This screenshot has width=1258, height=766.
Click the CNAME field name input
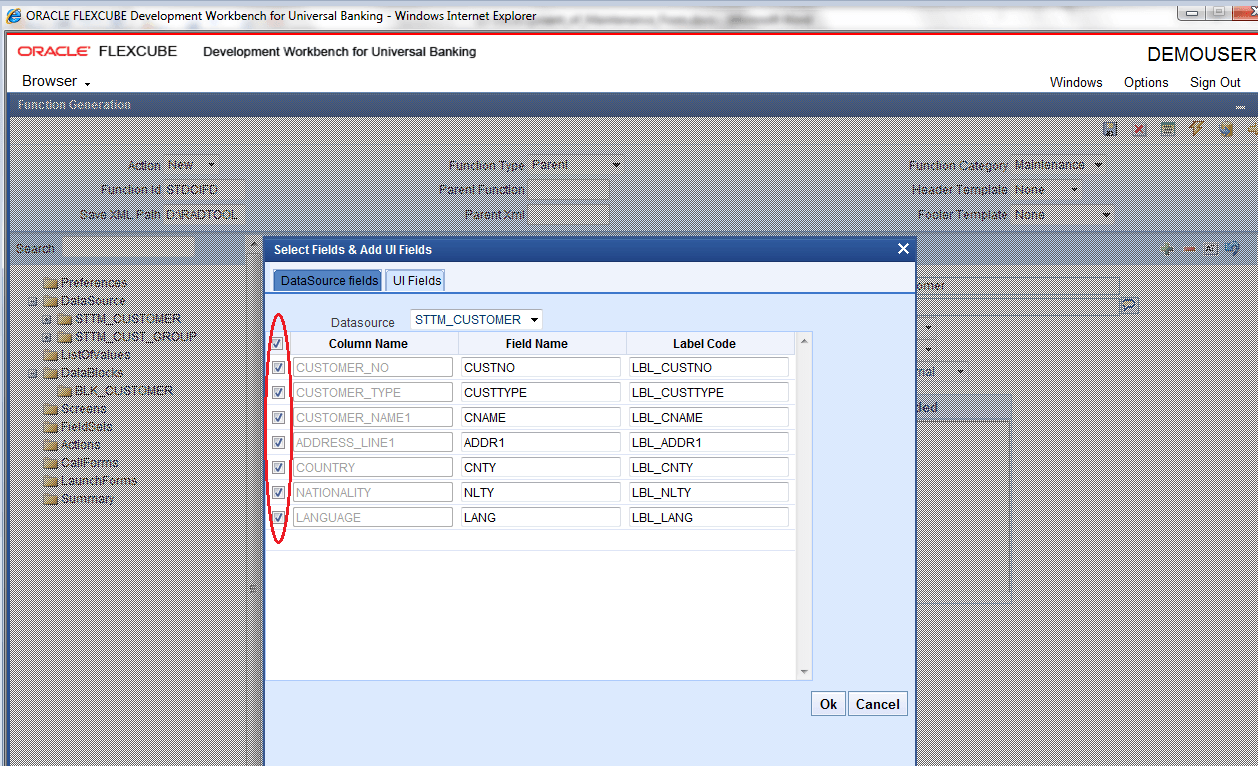541,418
